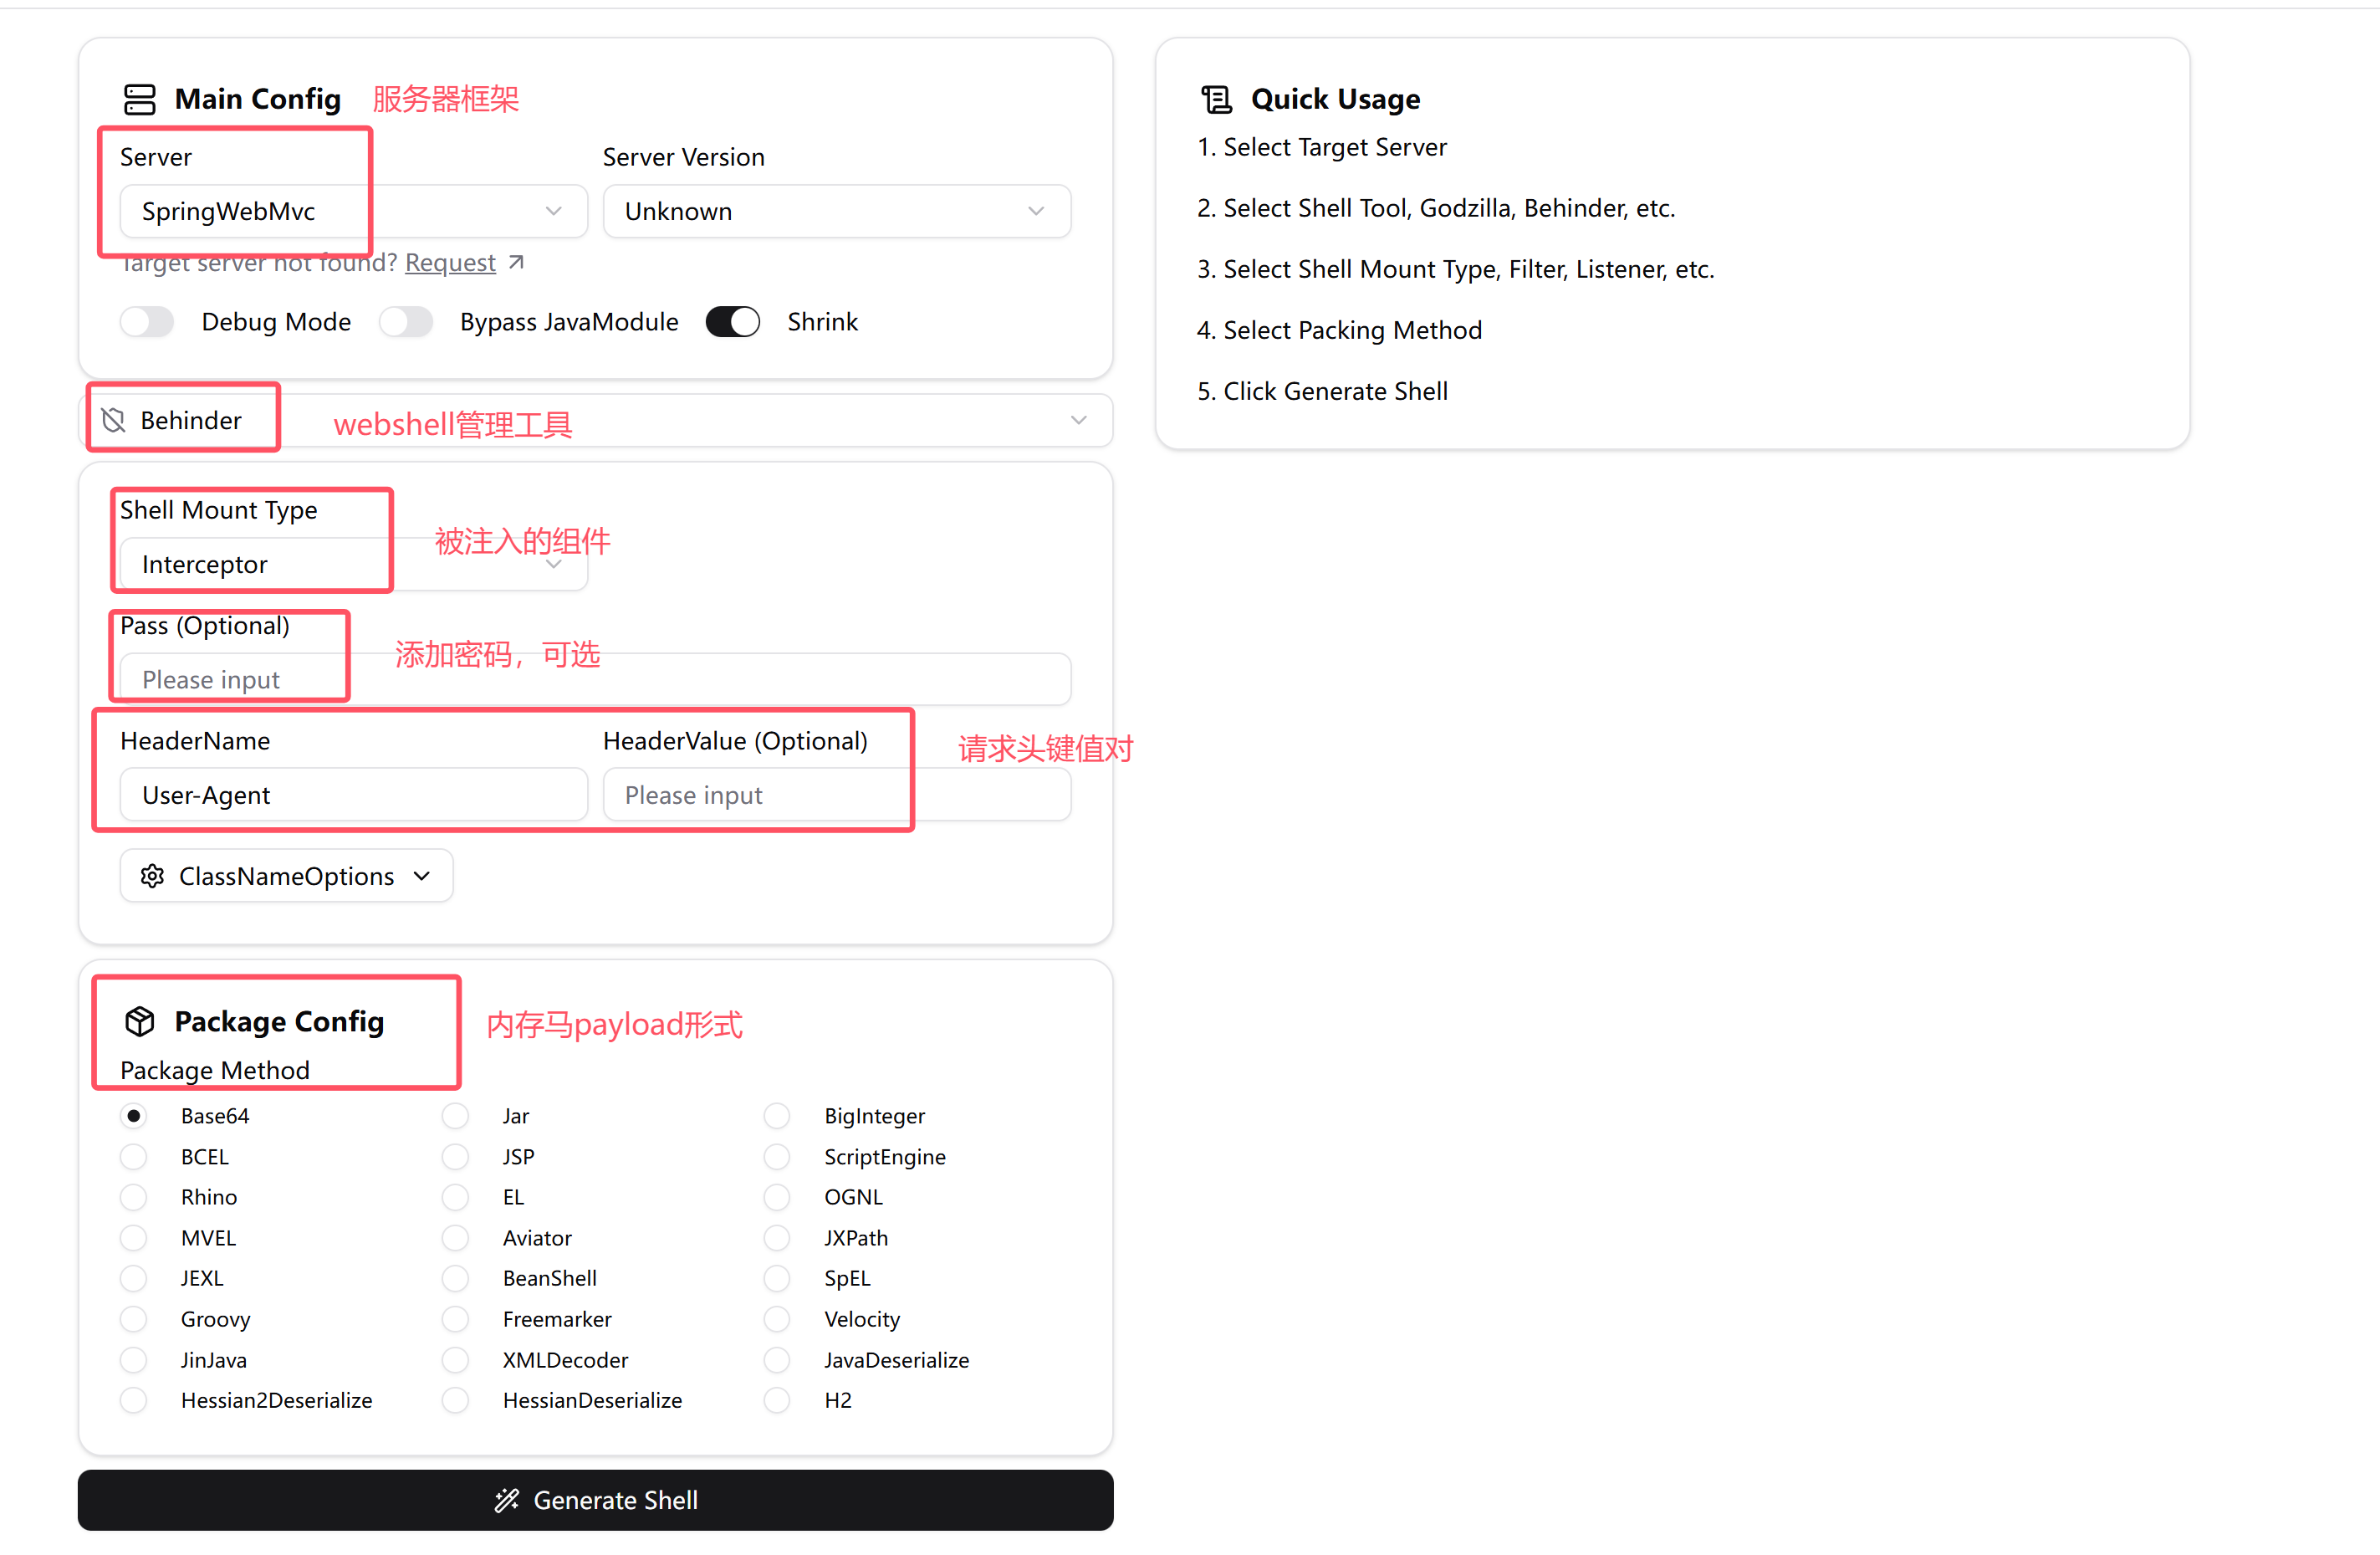2380x1555 pixels.
Task: Choose the BCEL package method
Action: (x=134, y=1157)
